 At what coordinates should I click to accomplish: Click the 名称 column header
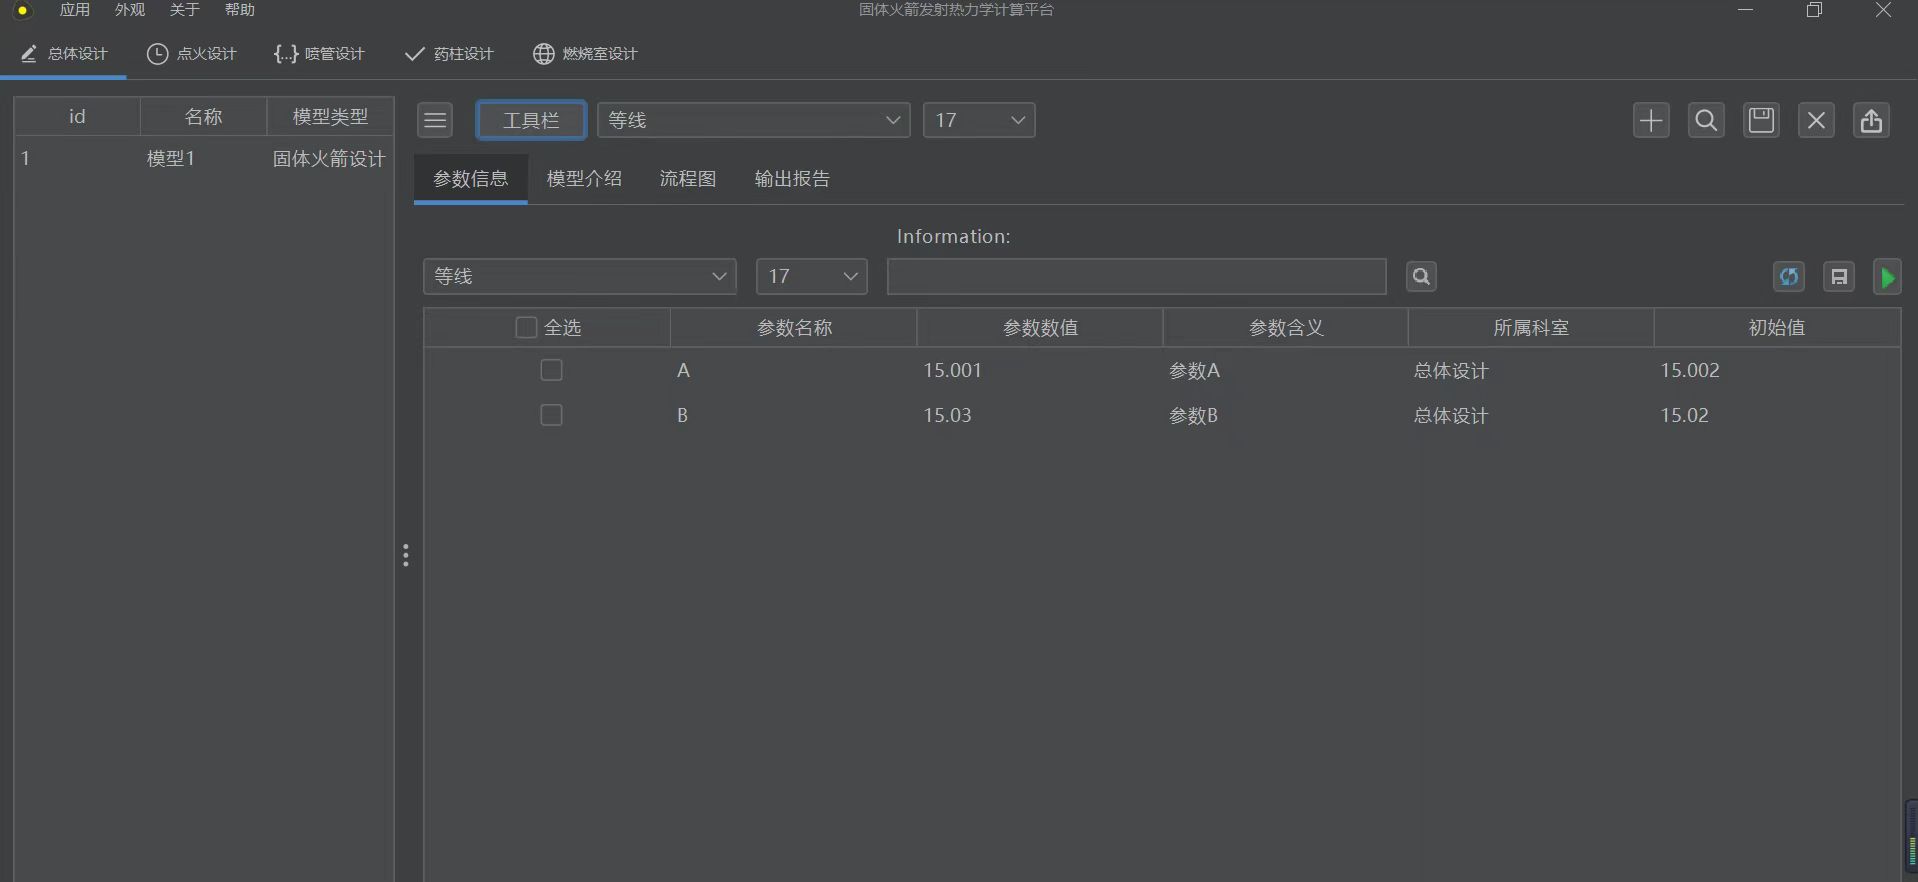pyautogui.click(x=204, y=117)
